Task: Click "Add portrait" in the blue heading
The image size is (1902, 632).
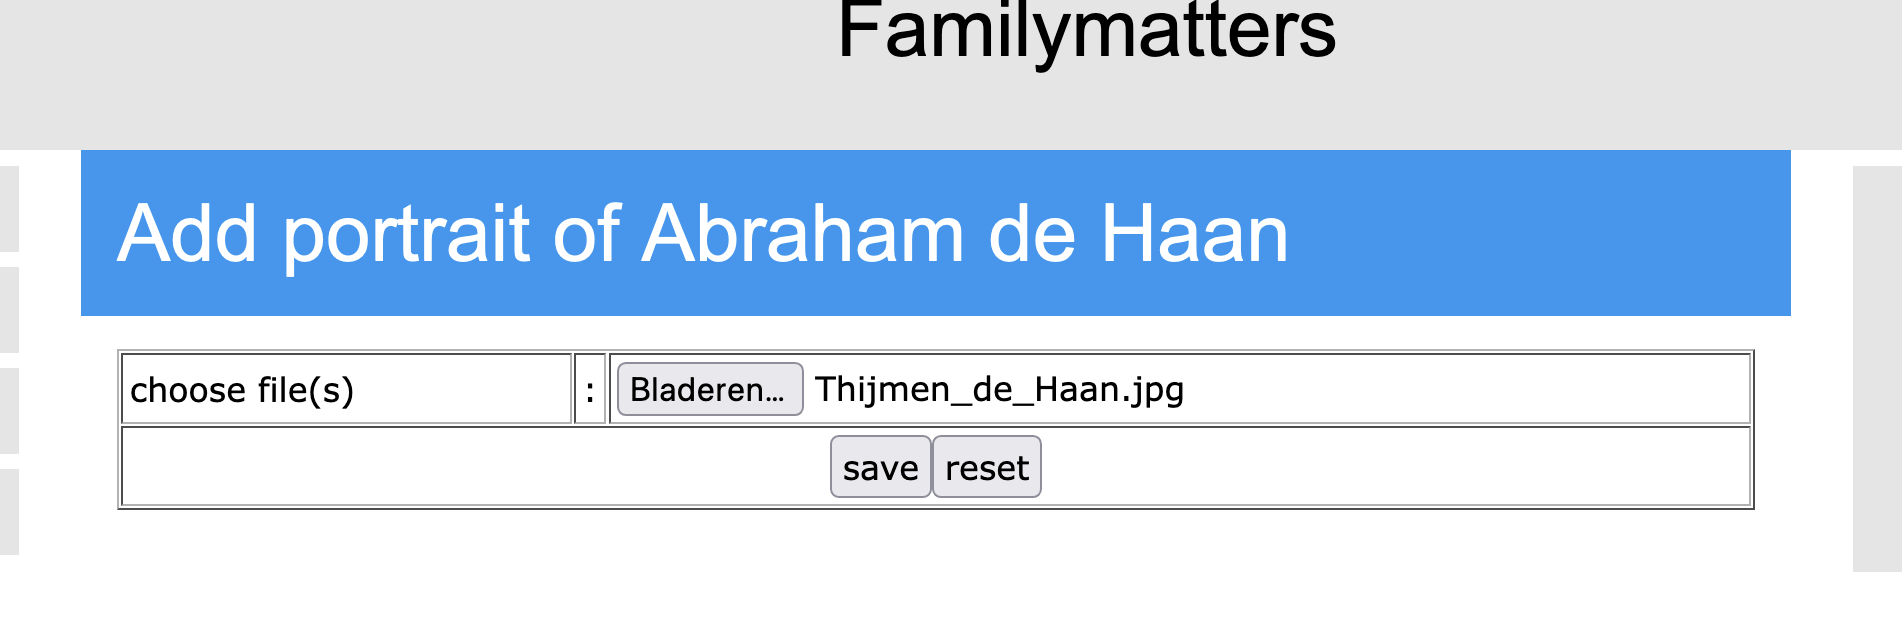Action: [322, 234]
